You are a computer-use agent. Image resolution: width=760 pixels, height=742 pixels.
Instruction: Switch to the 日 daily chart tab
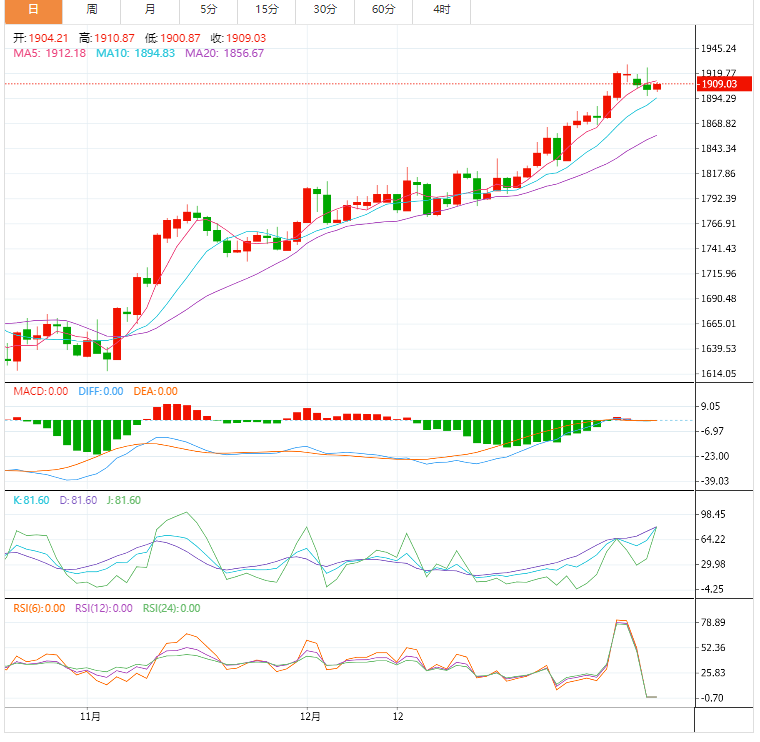33,9
